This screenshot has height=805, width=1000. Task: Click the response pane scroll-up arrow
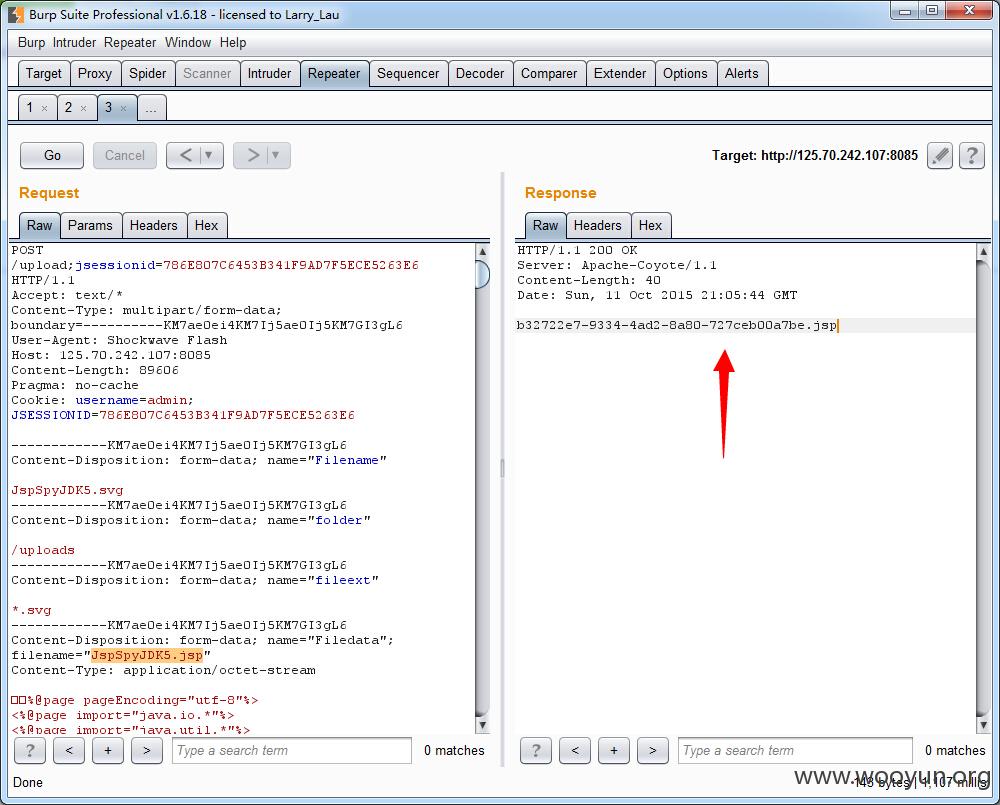983,251
